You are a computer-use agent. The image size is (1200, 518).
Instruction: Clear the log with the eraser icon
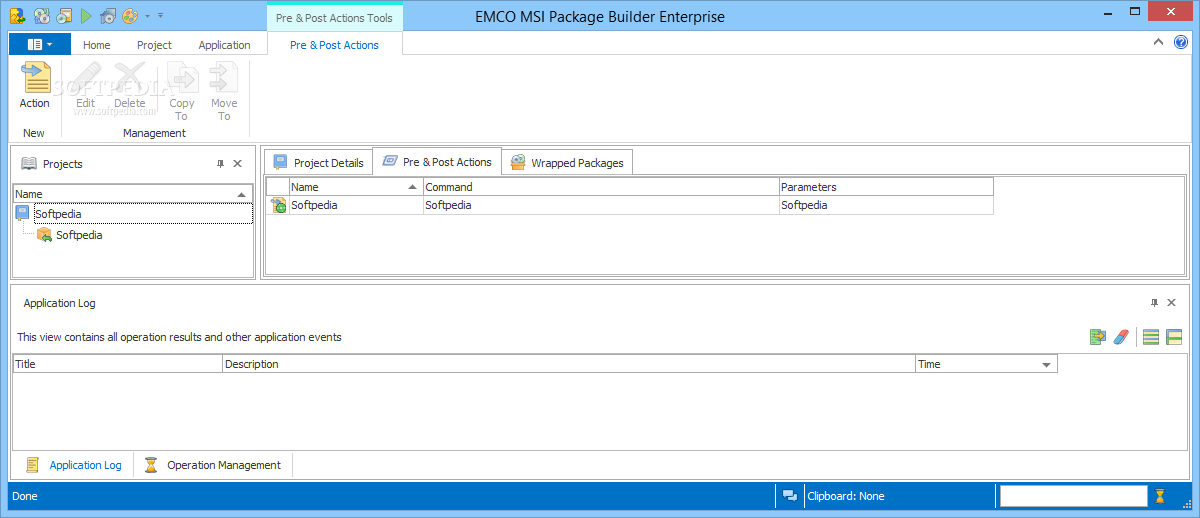(x=1121, y=337)
